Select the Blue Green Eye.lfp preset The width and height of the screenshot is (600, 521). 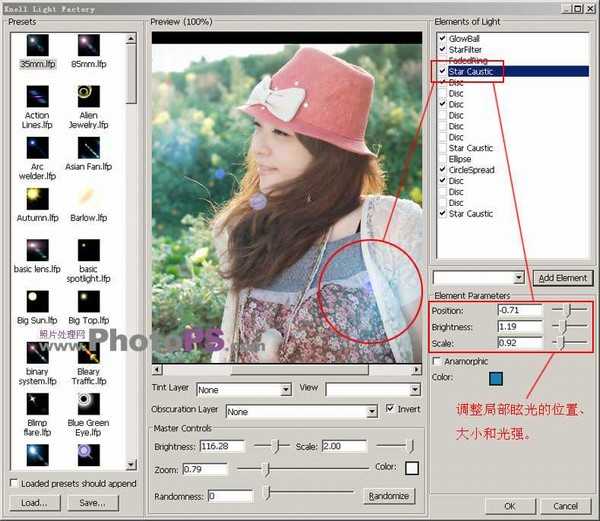coord(87,404)
